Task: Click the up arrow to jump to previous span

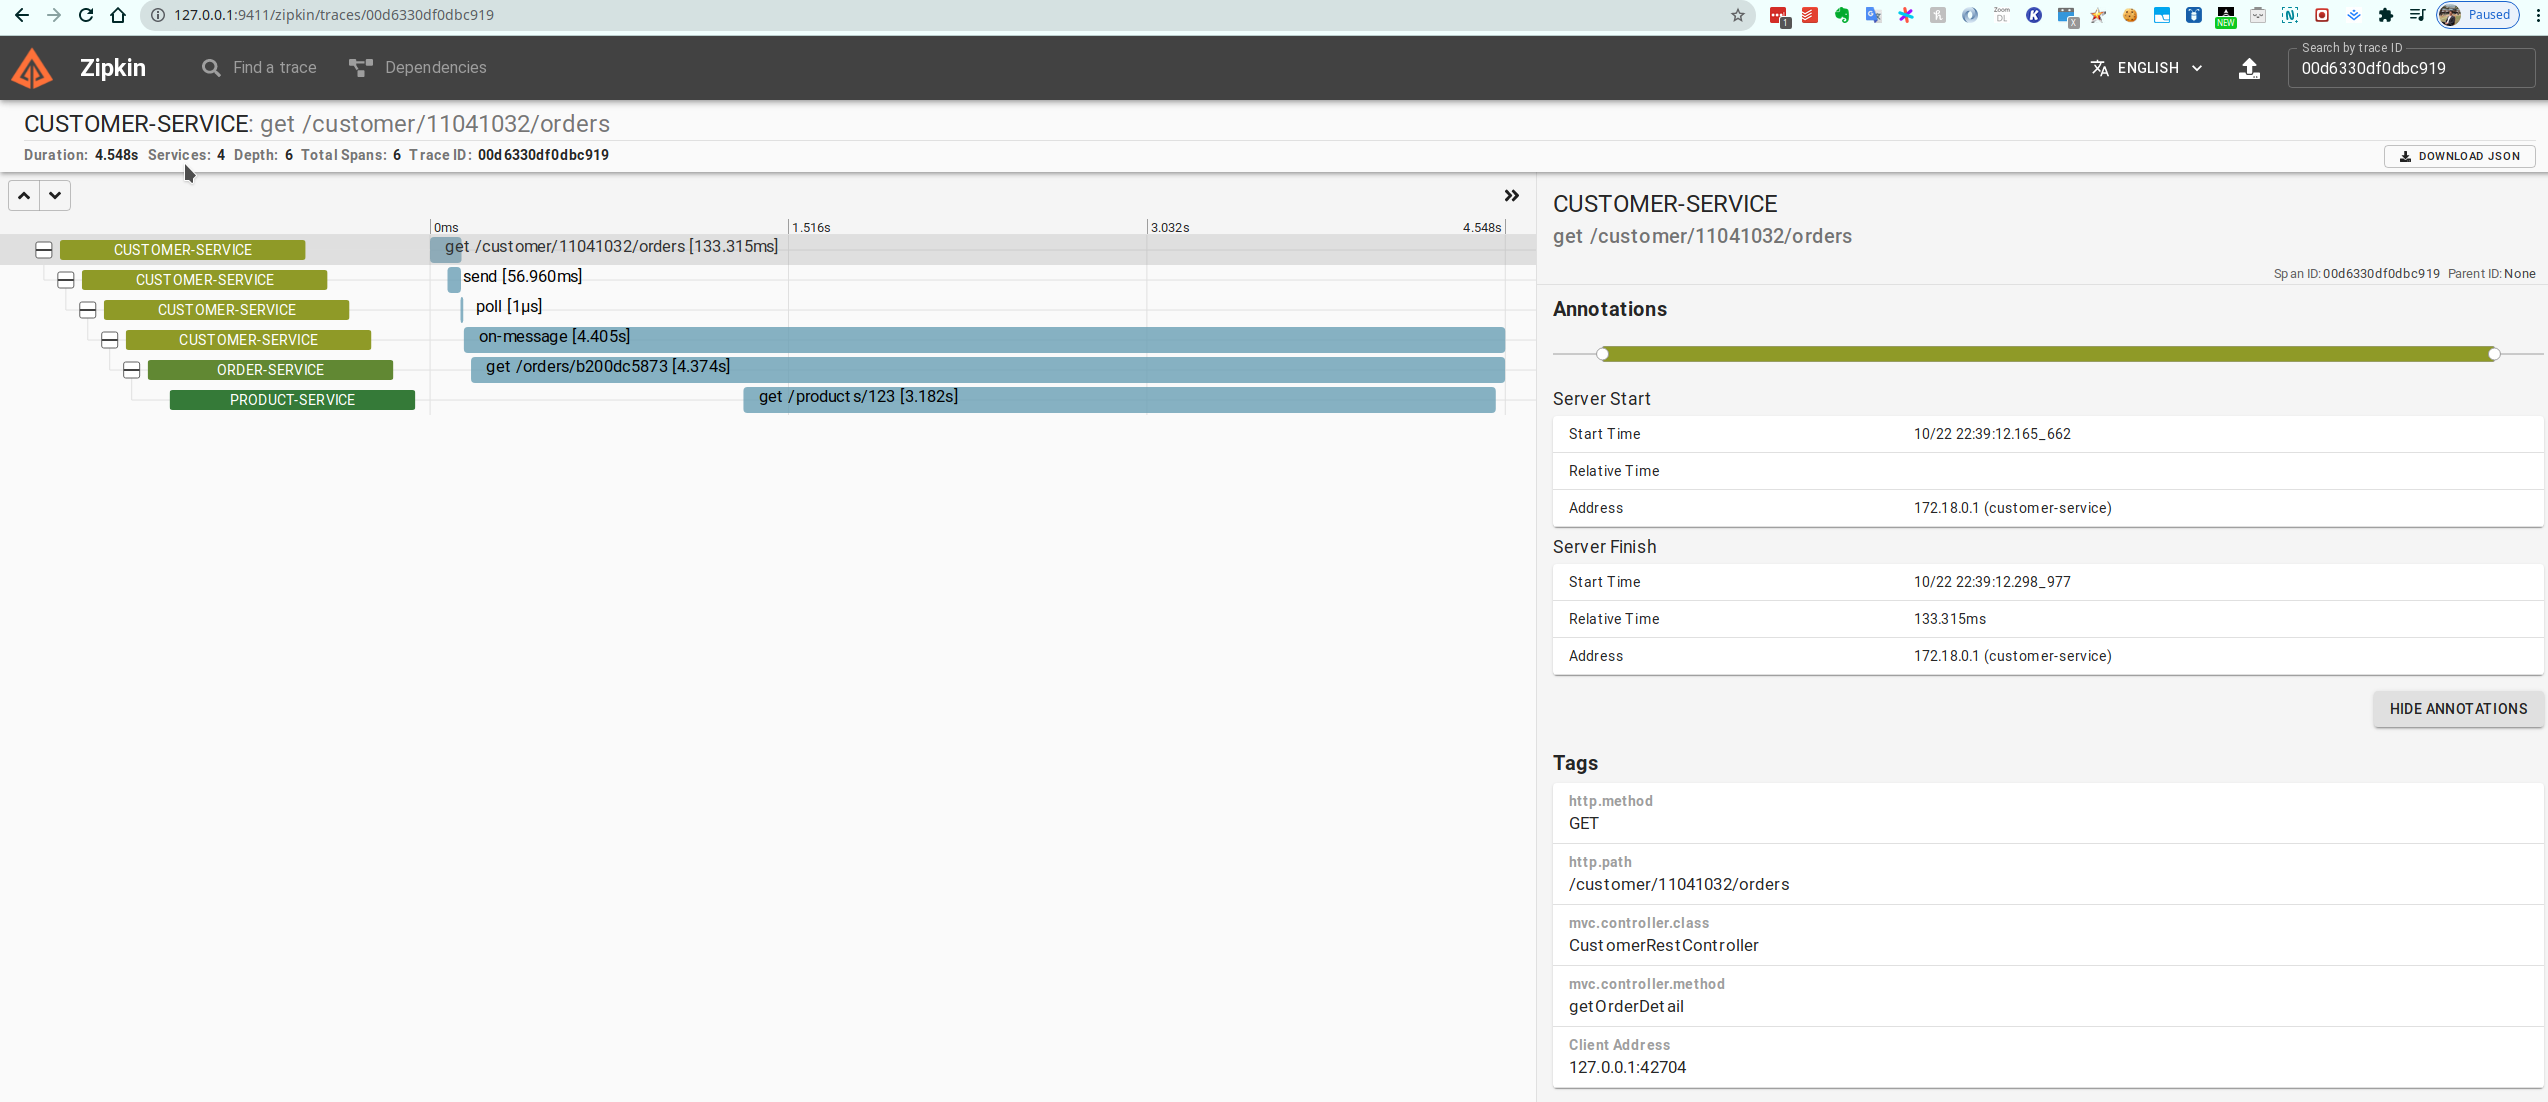Action: click(22, 195)
